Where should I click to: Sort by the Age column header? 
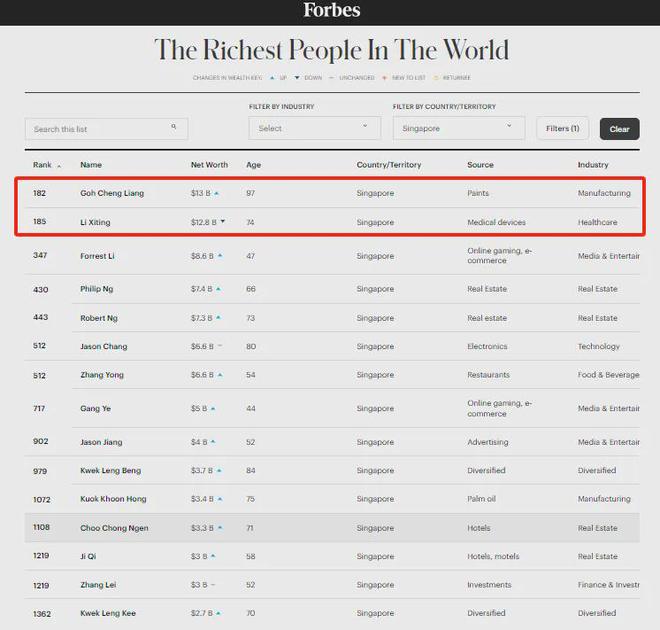click(x=253, y=165)
